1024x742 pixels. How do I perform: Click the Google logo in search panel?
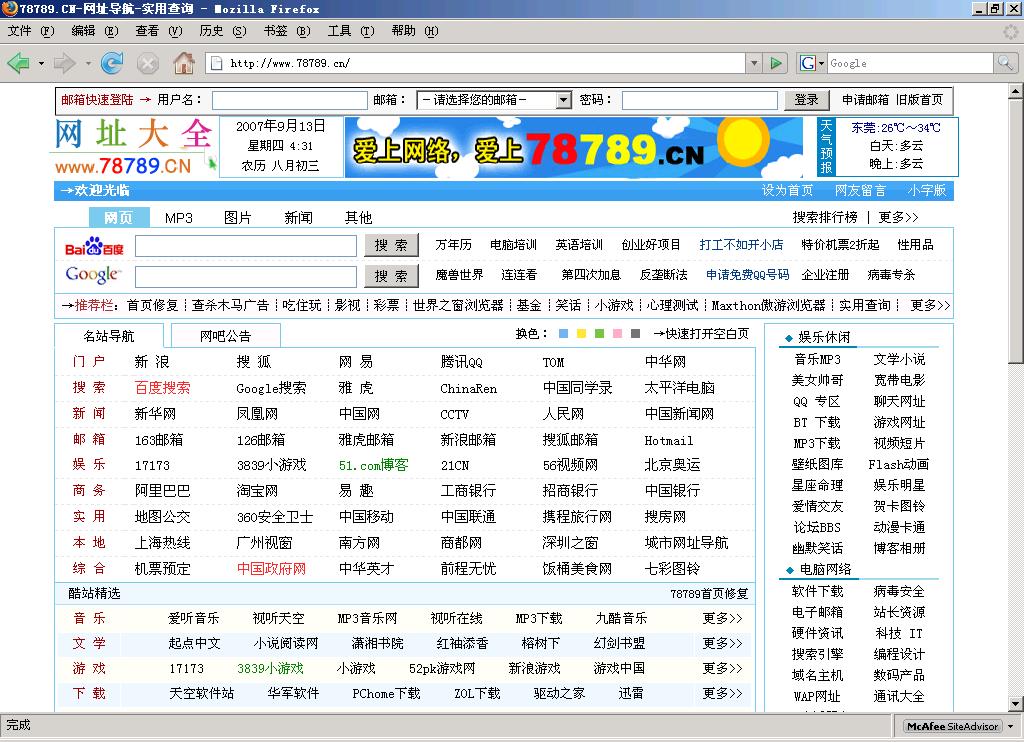tap(93, 274)
